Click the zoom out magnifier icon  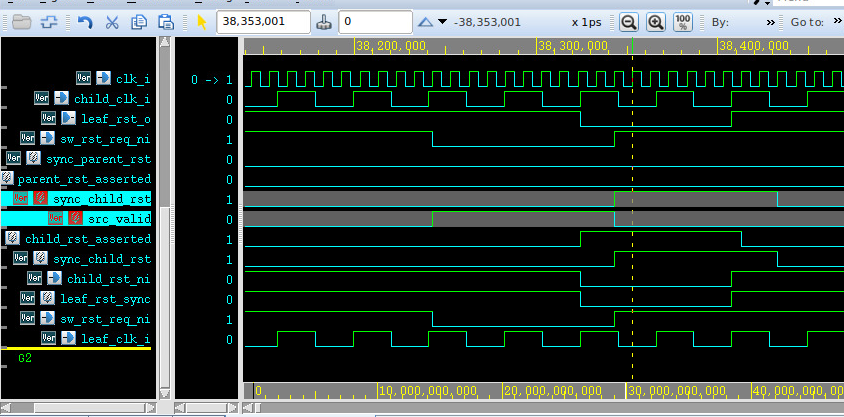[628, 22]
